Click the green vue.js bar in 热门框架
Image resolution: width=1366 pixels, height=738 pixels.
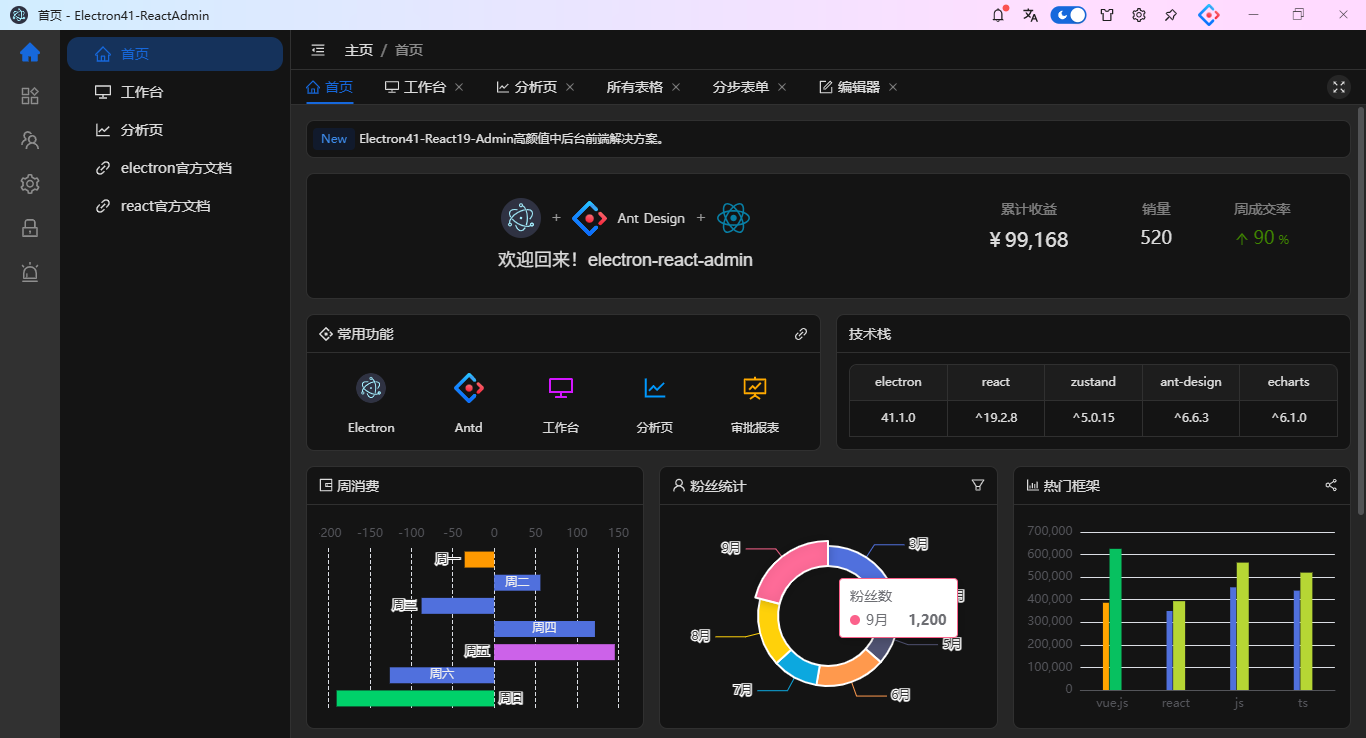pos(1116,619)
